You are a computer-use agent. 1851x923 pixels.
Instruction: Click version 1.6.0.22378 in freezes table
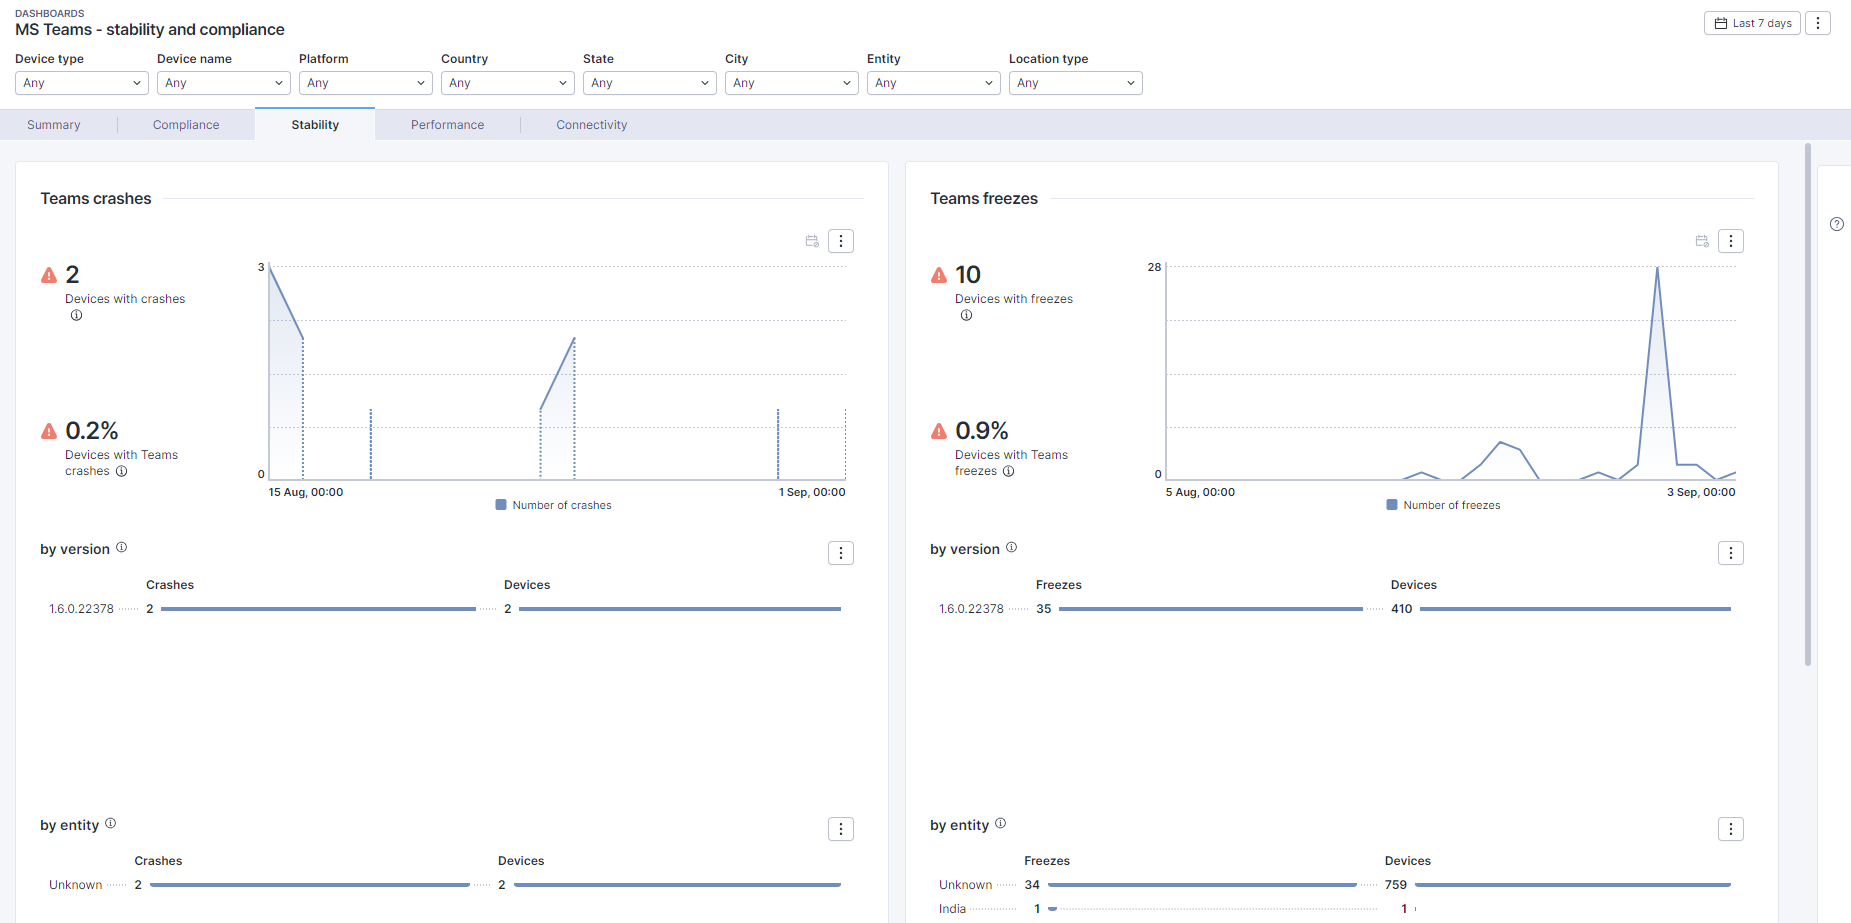[971, 609]
